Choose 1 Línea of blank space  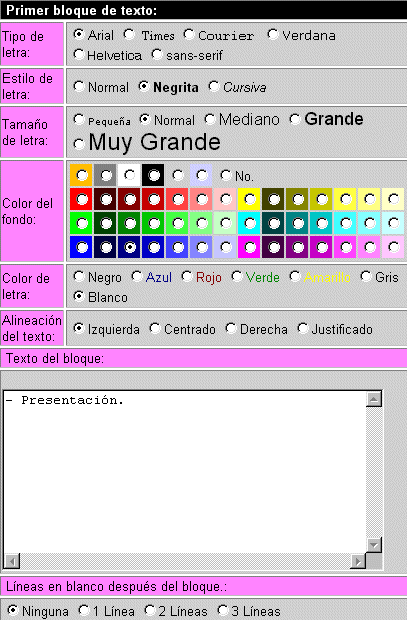(x=84, y=610)
